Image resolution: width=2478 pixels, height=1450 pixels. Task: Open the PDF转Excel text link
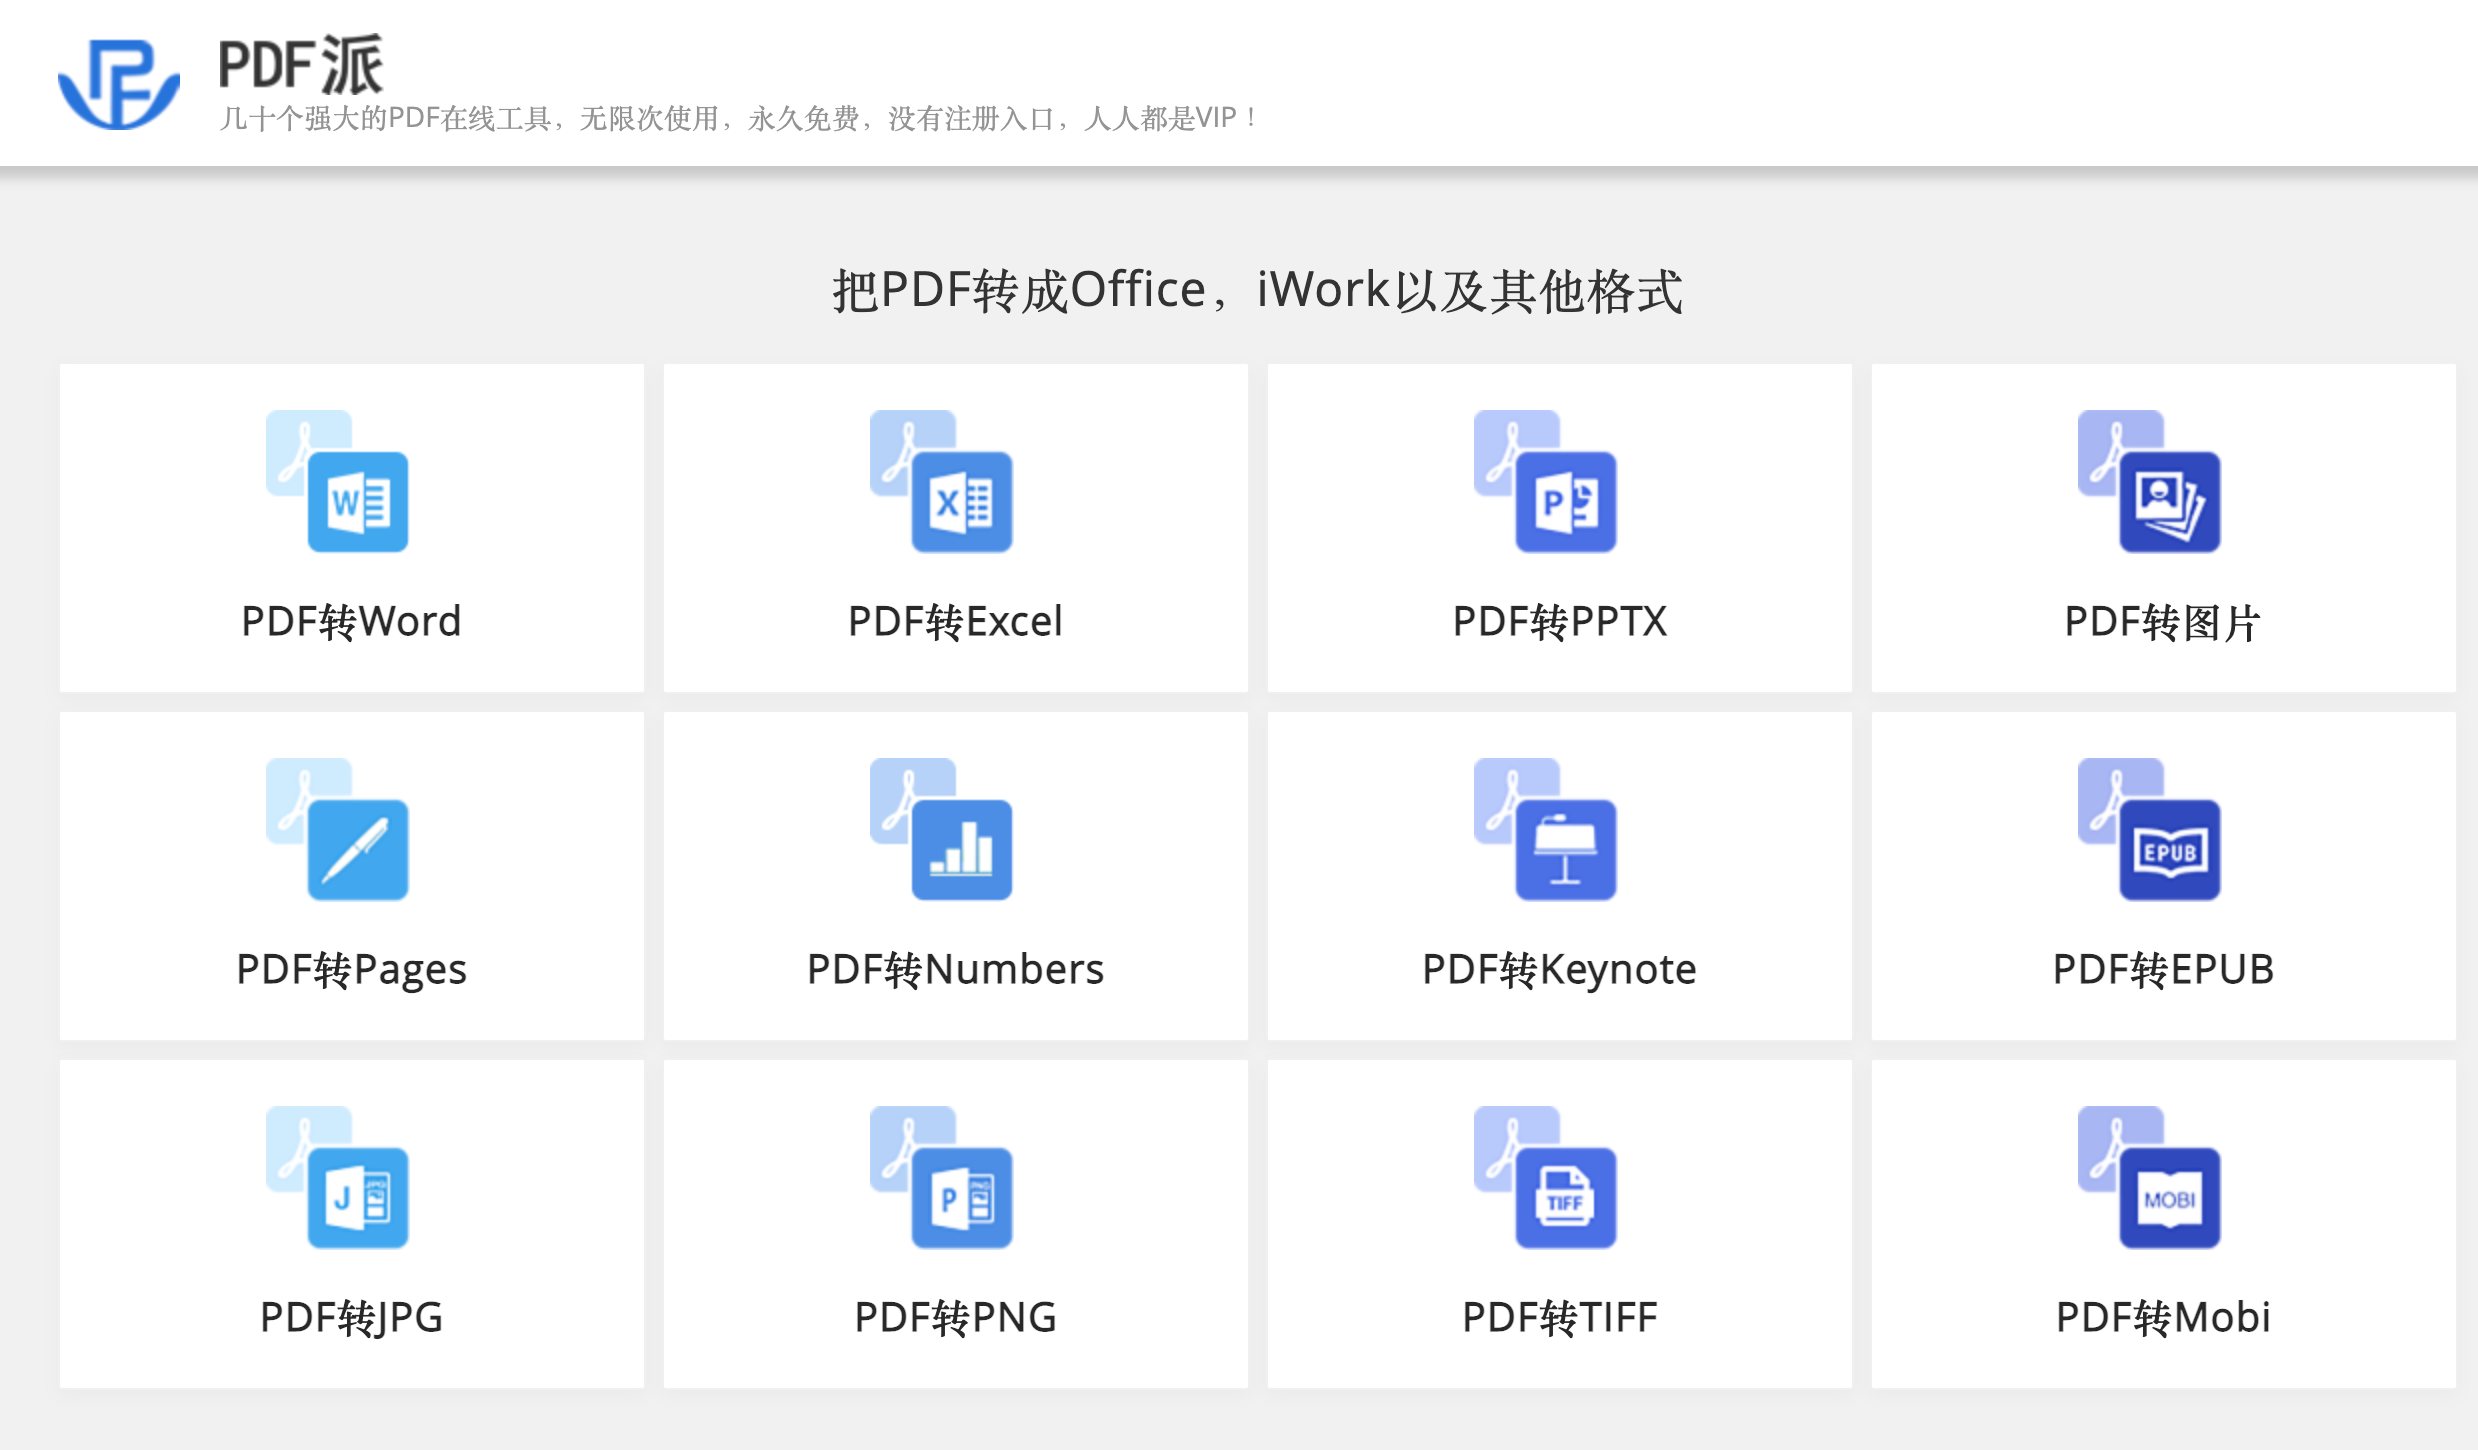(x=955, y=621)
